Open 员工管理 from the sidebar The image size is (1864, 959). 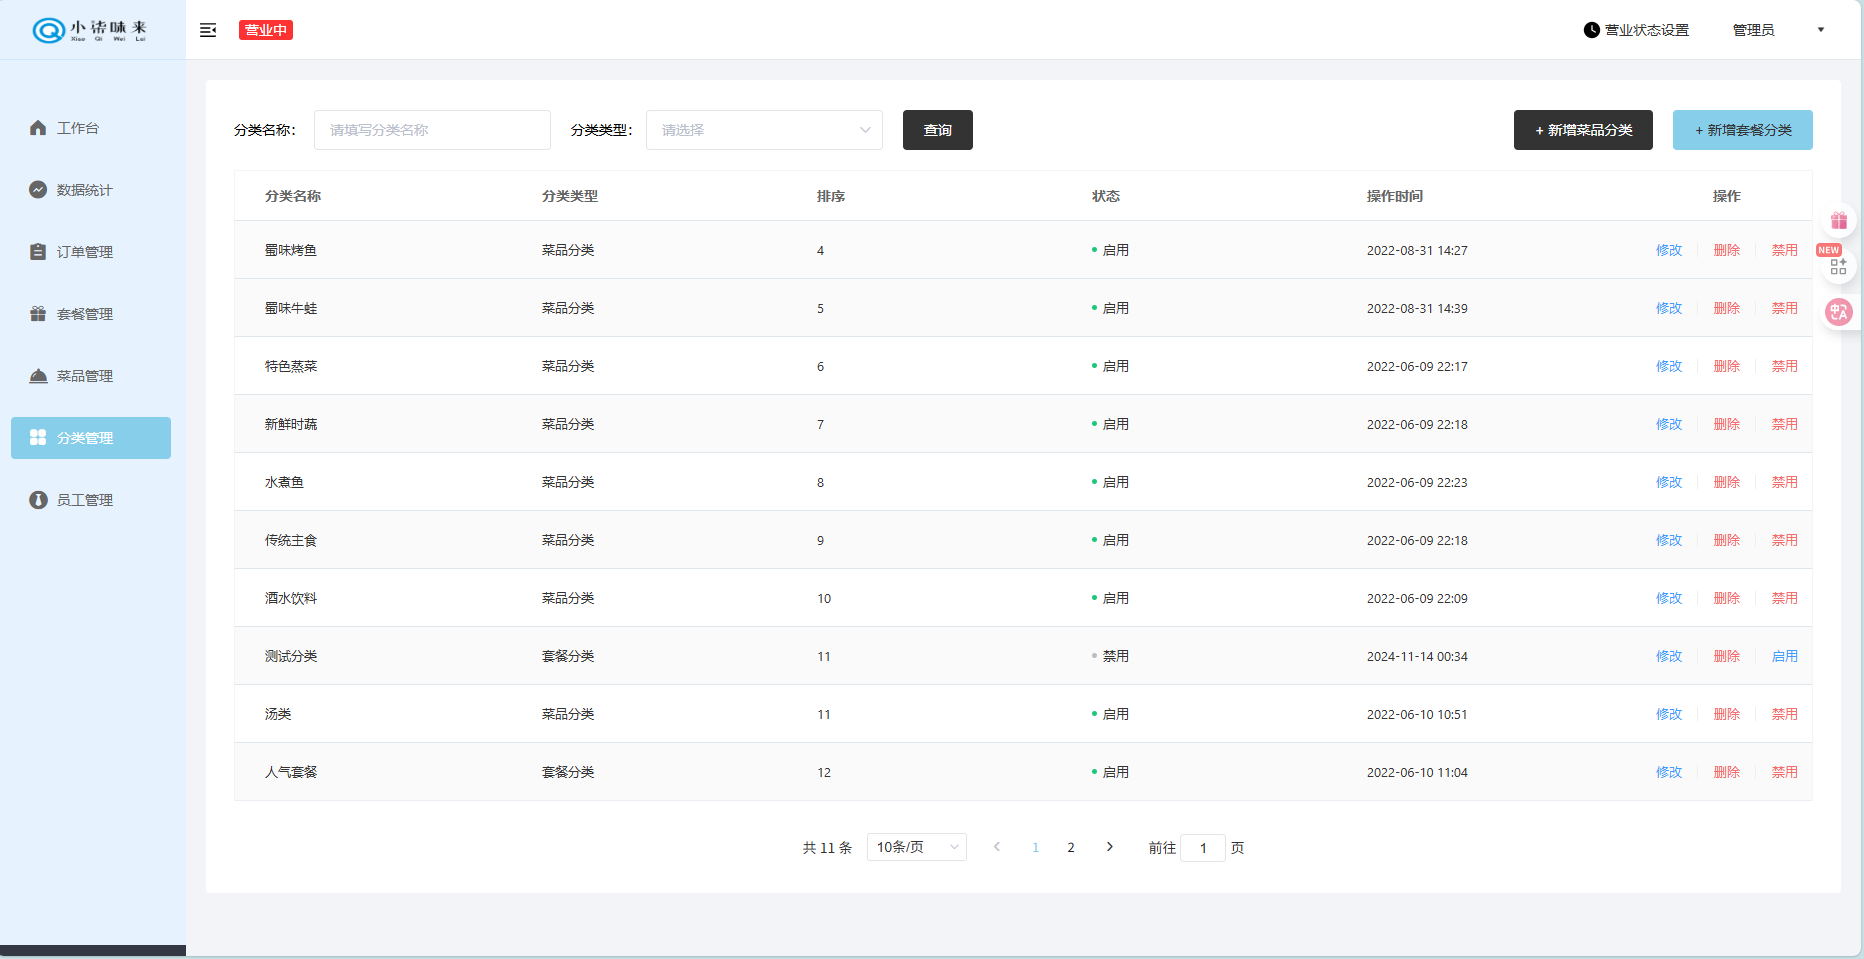pos(85,500)
